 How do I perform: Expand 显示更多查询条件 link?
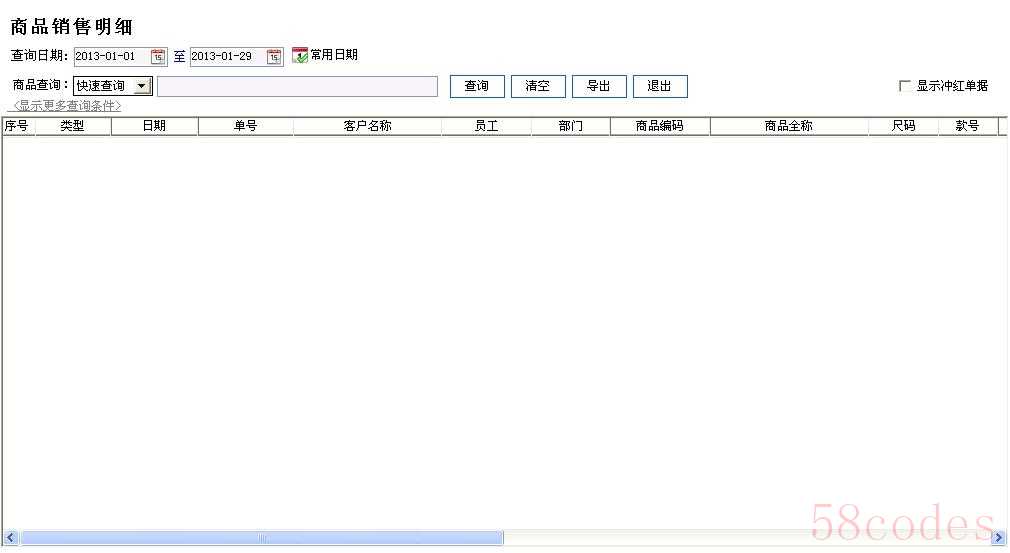(x=67, y=105)
